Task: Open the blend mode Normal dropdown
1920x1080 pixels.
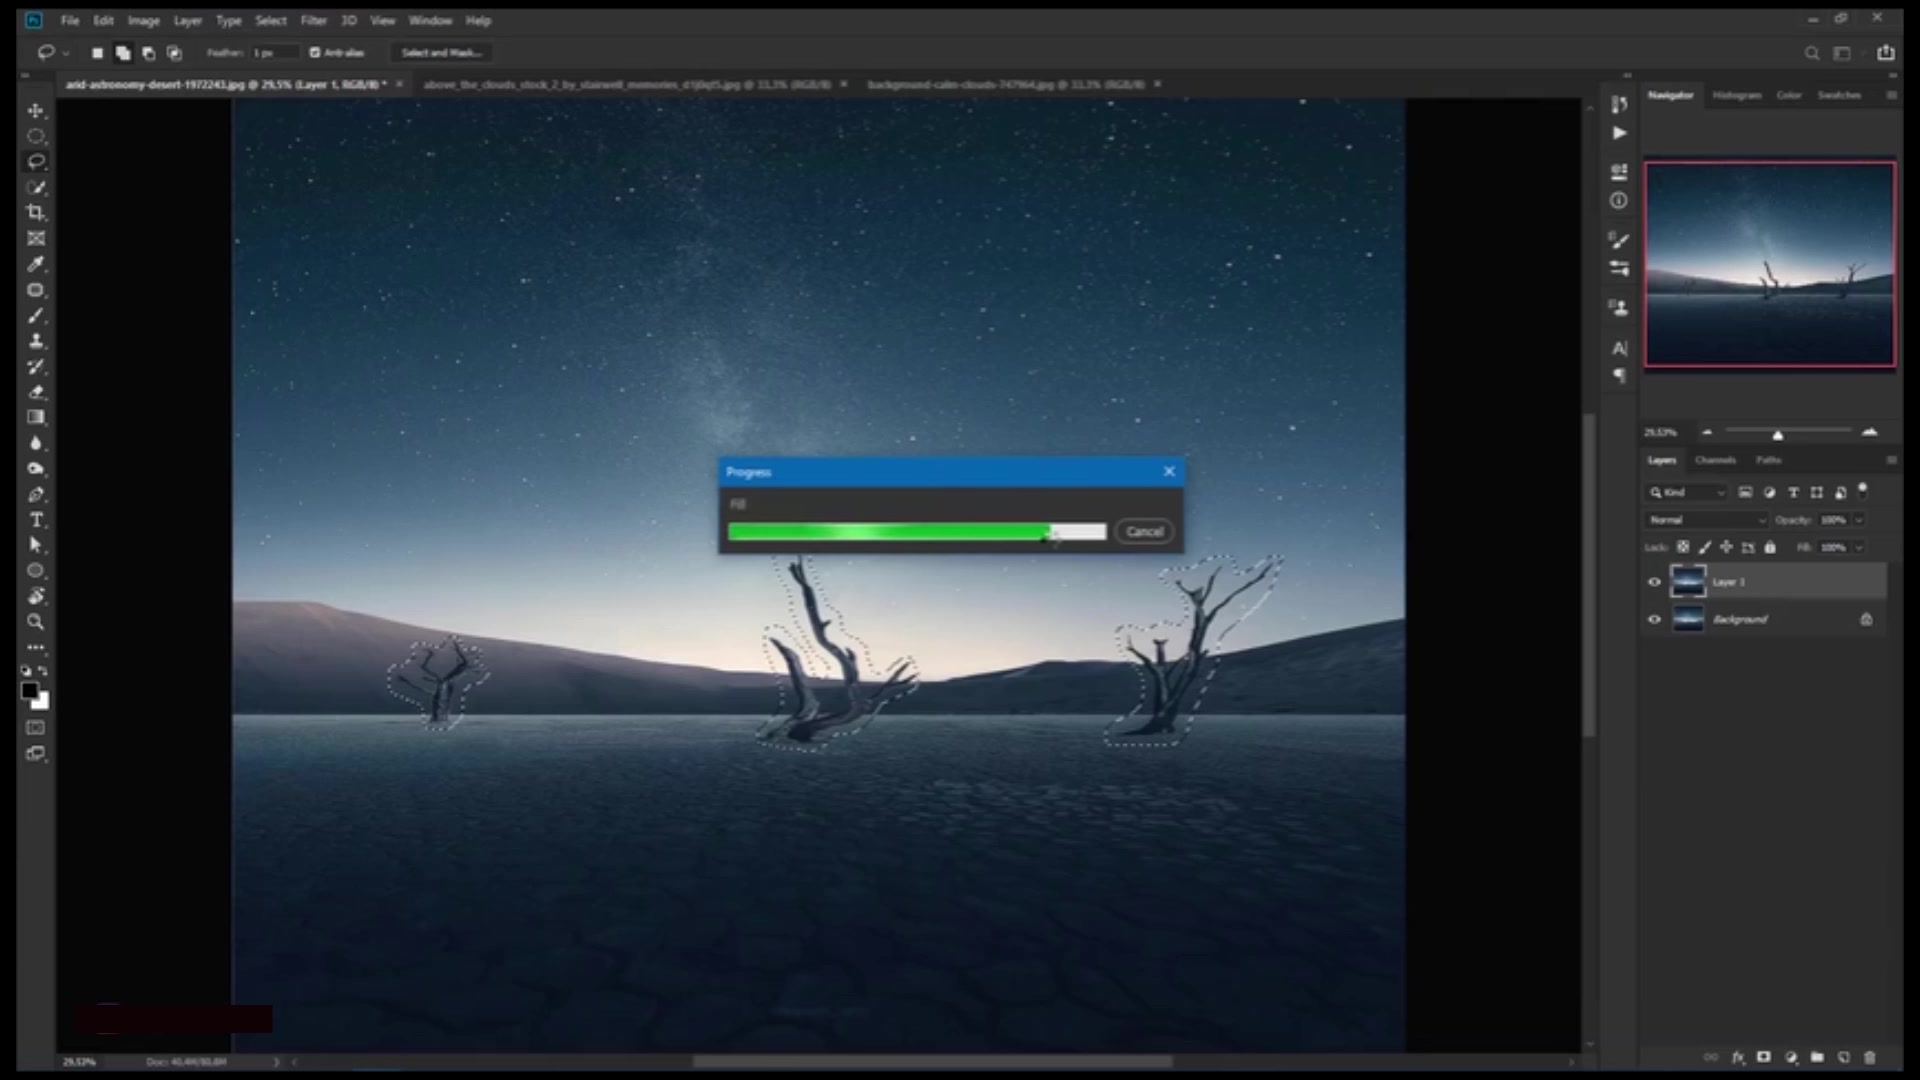Action: click(1707, 520)
